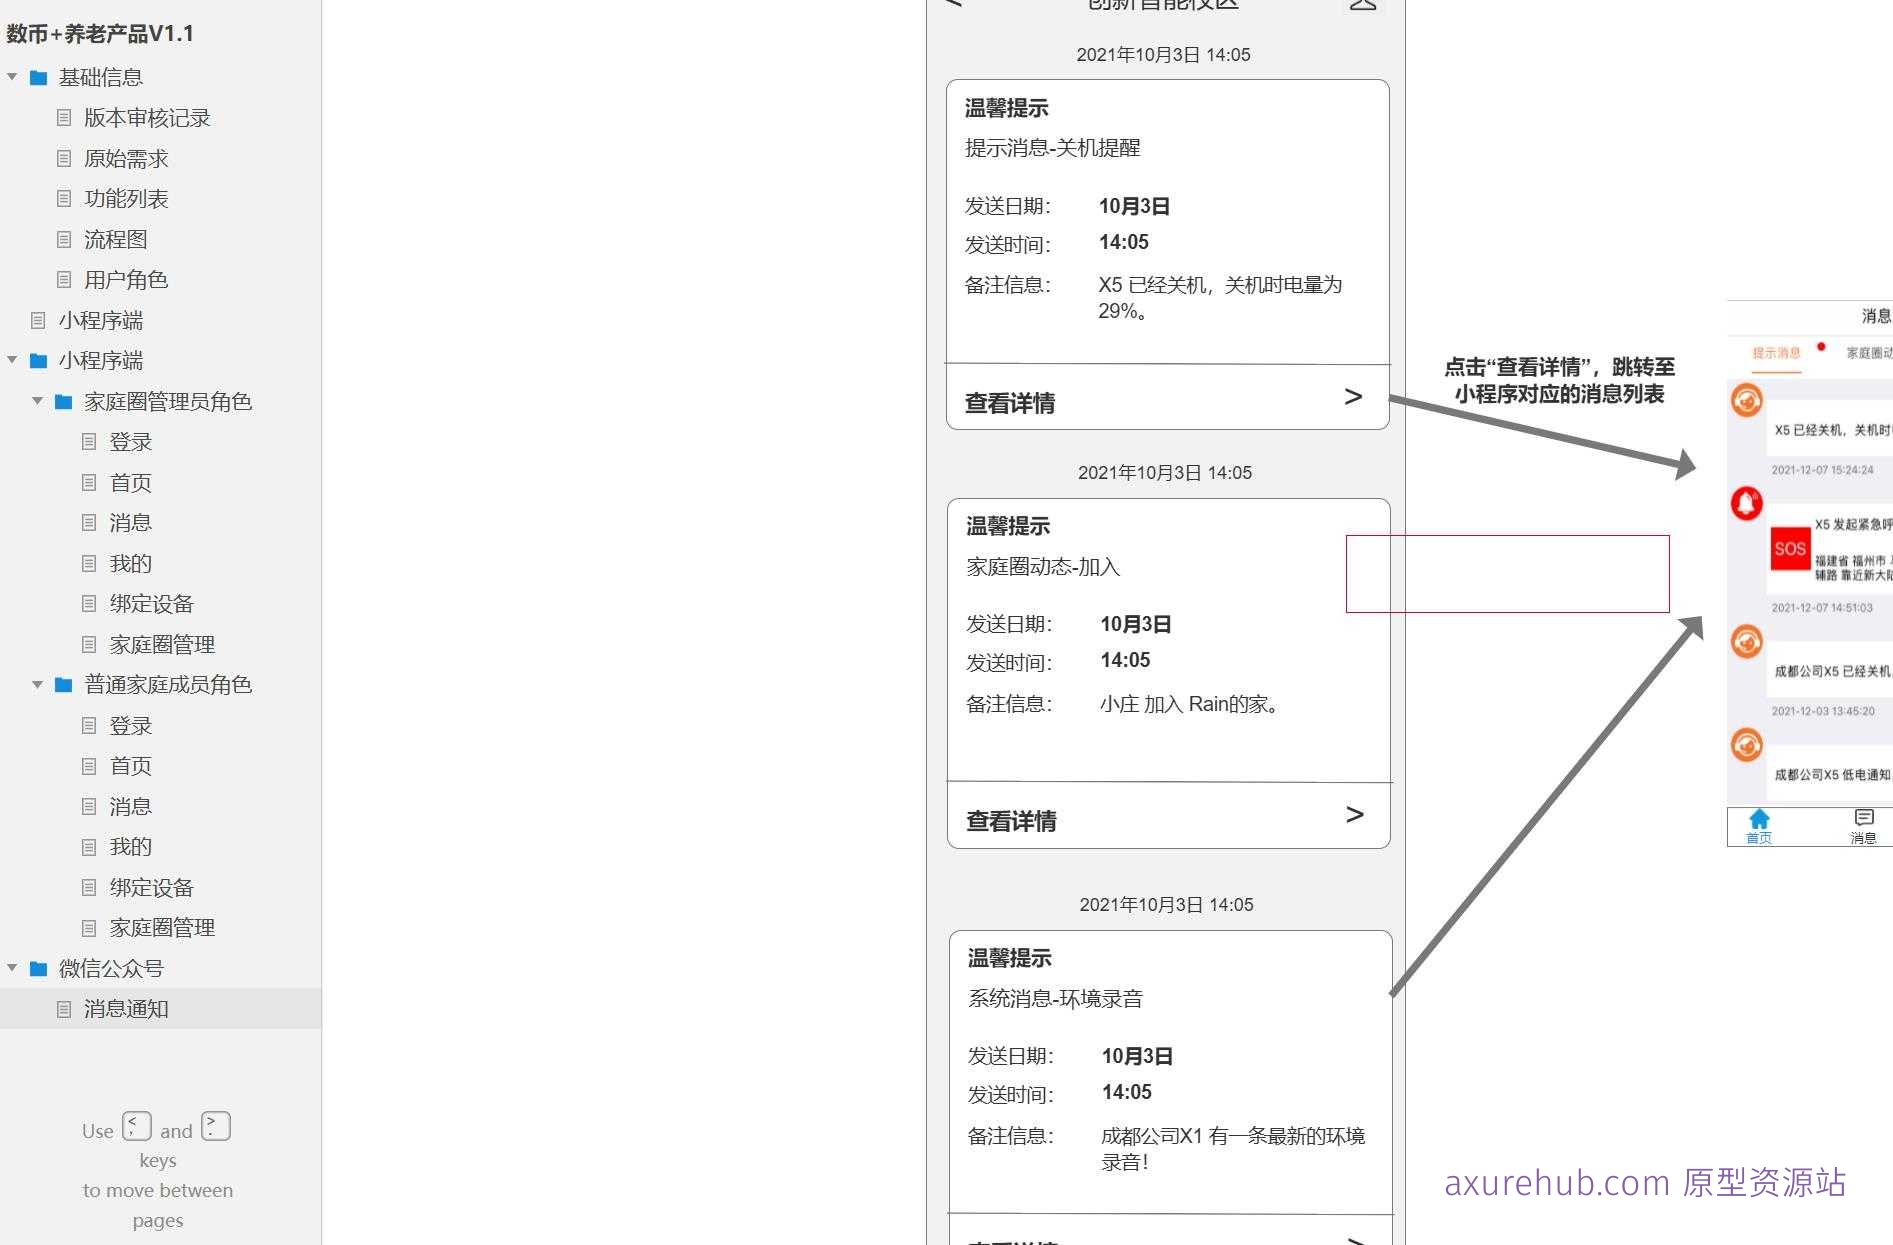Click the red dot indicator beside 提示消息
1893x1245 pixels.
(1821, 346)
